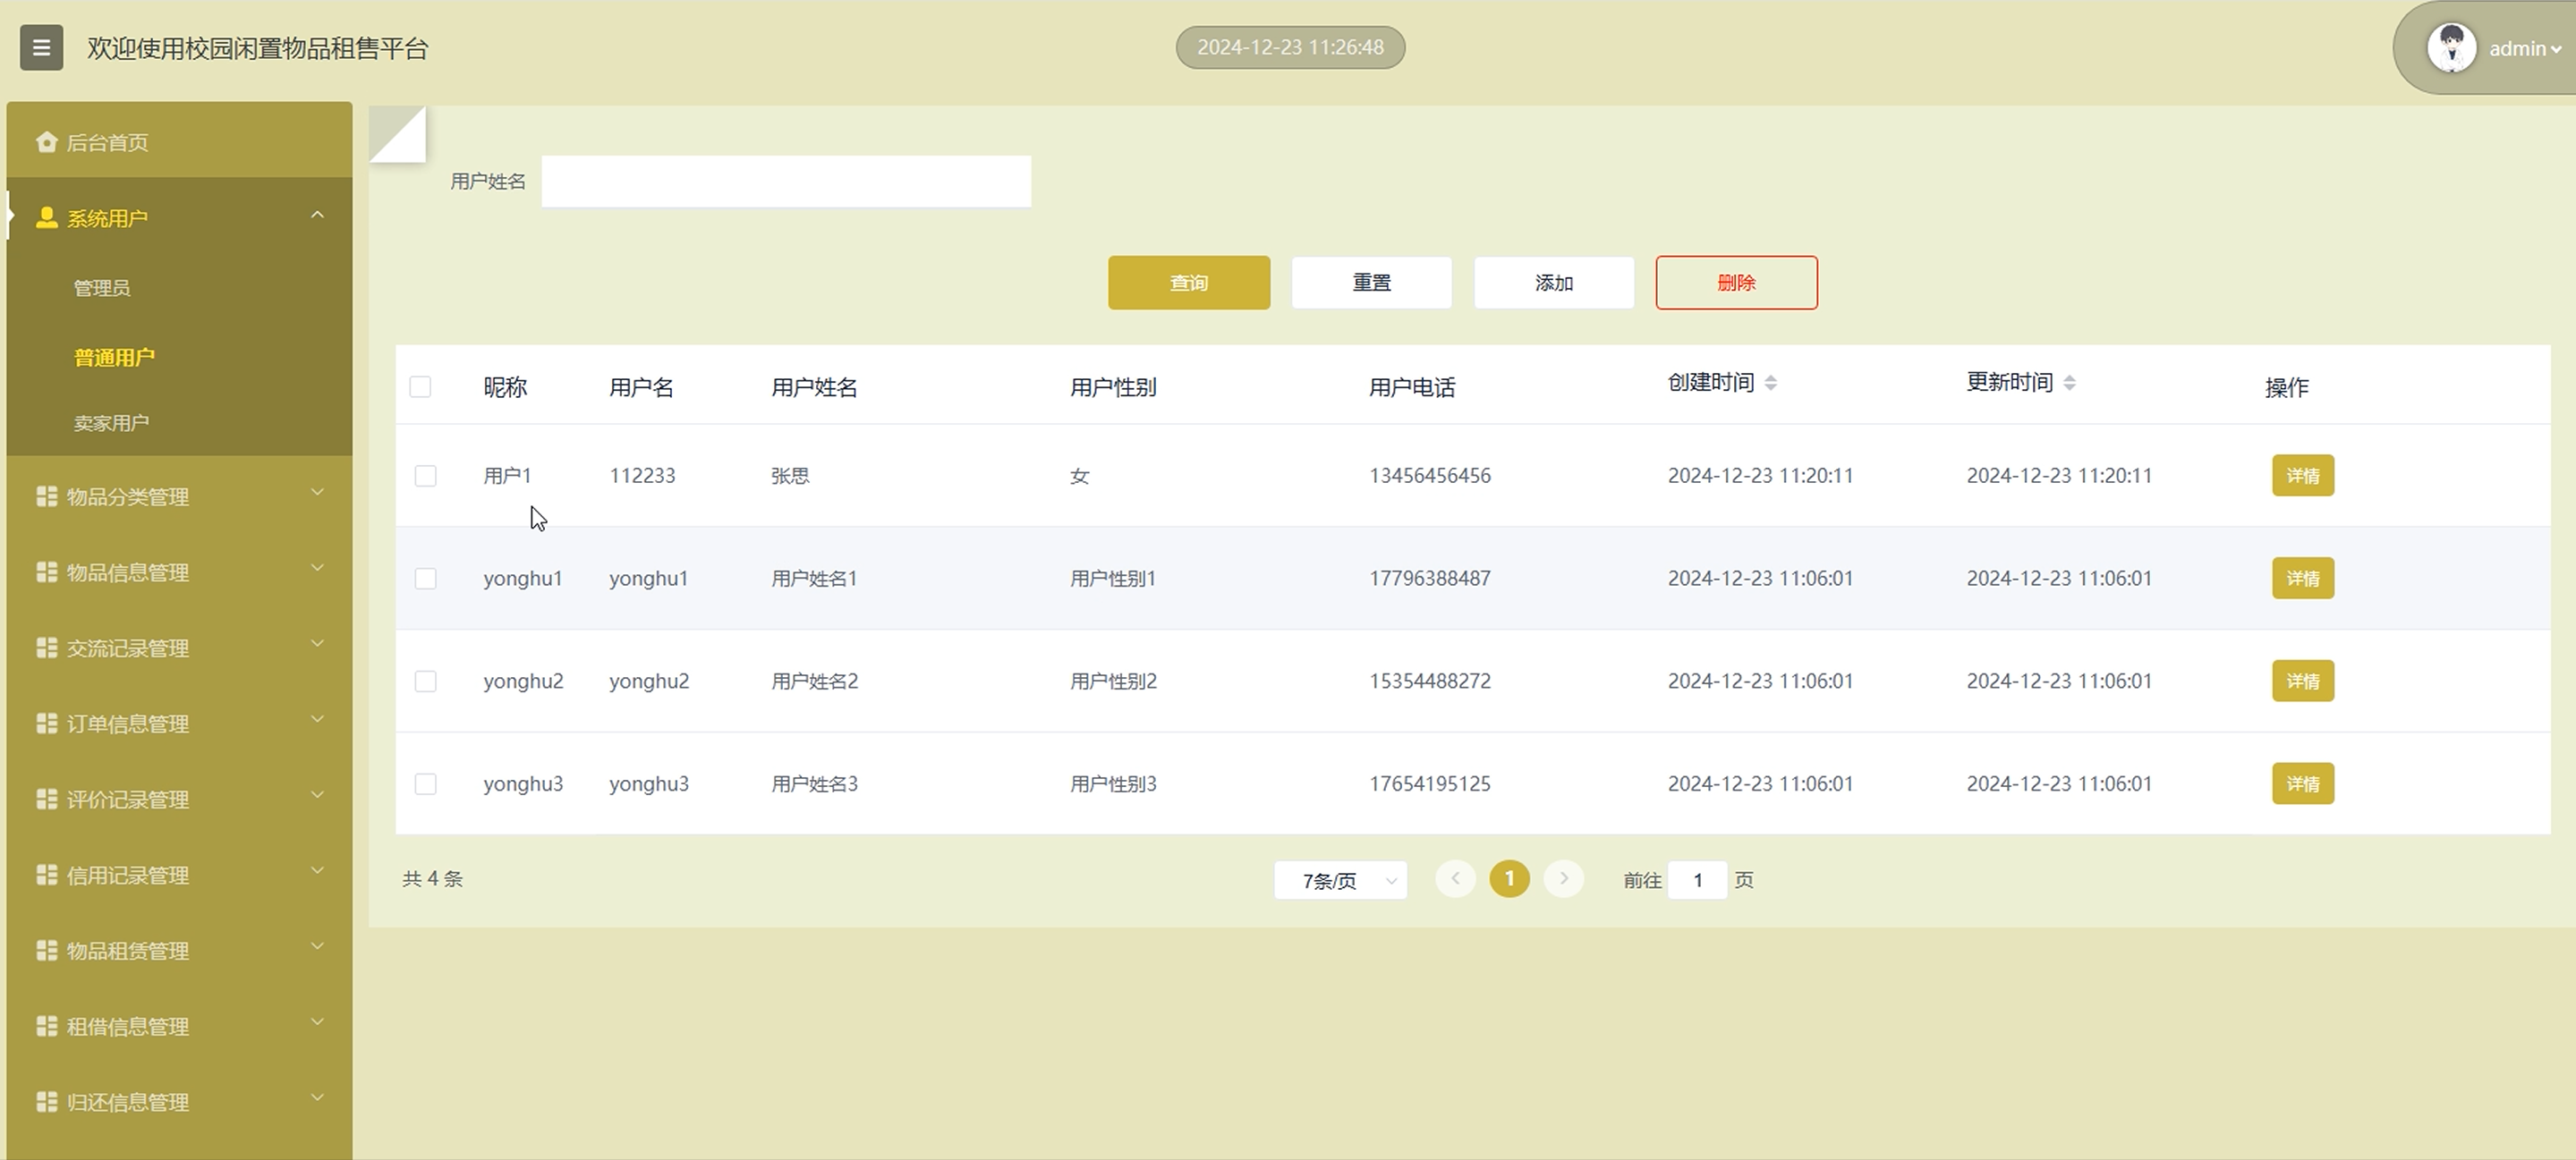
Task: Click the grid icon beside 物品分类管理
Action: tap(46, 496)
